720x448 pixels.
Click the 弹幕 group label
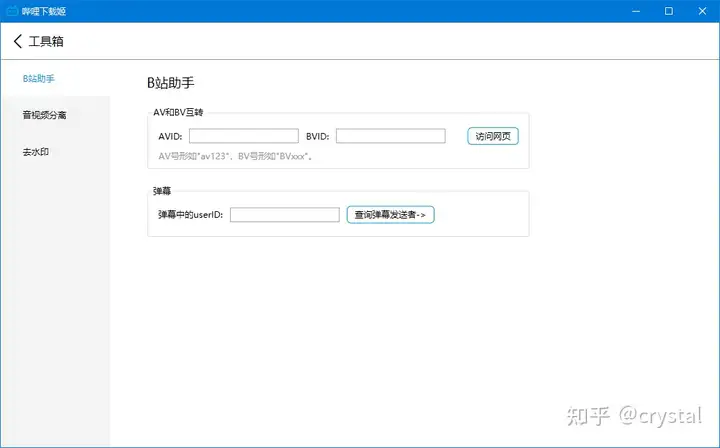tap(162, 191)
